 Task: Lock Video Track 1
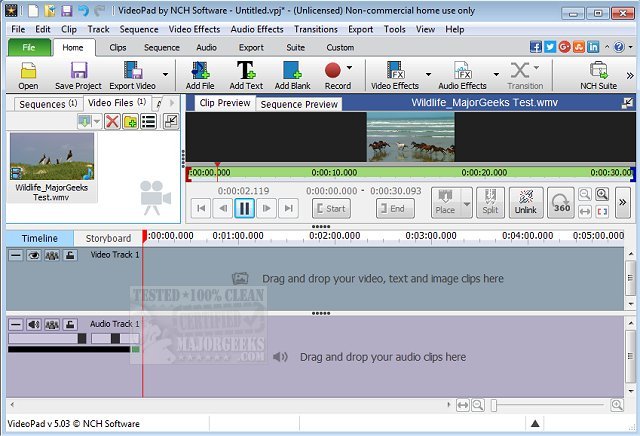(70, 256)
